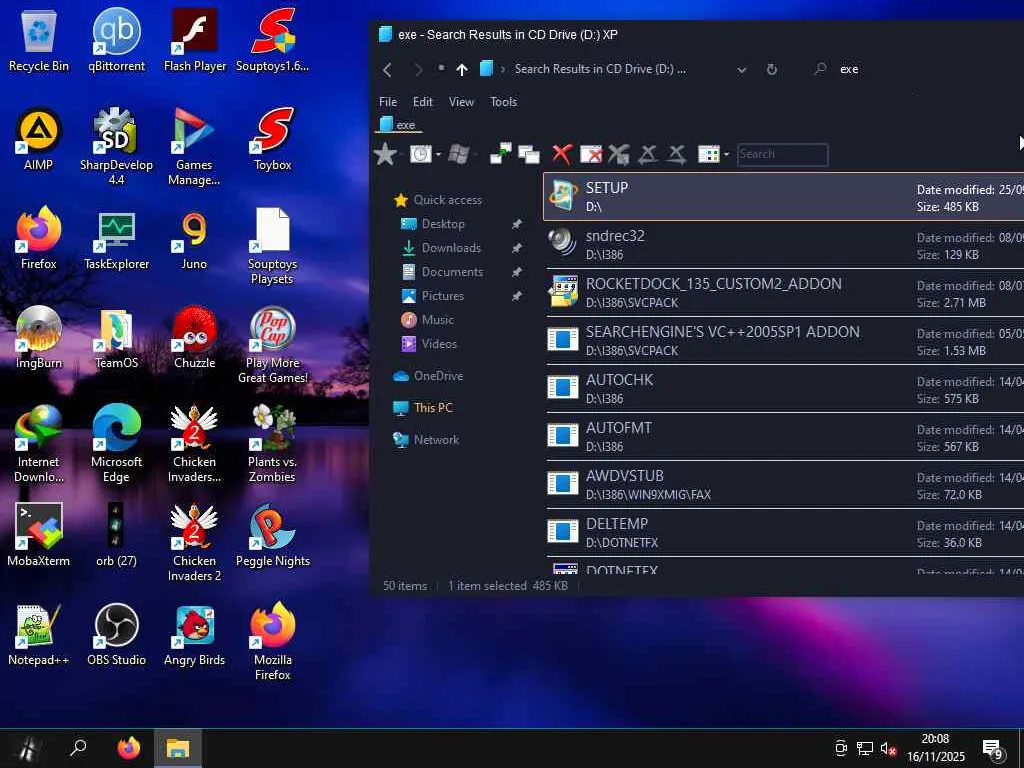Select Network in navigation pane
Screen dimensions: 1024x768
(x=436, y=440)
